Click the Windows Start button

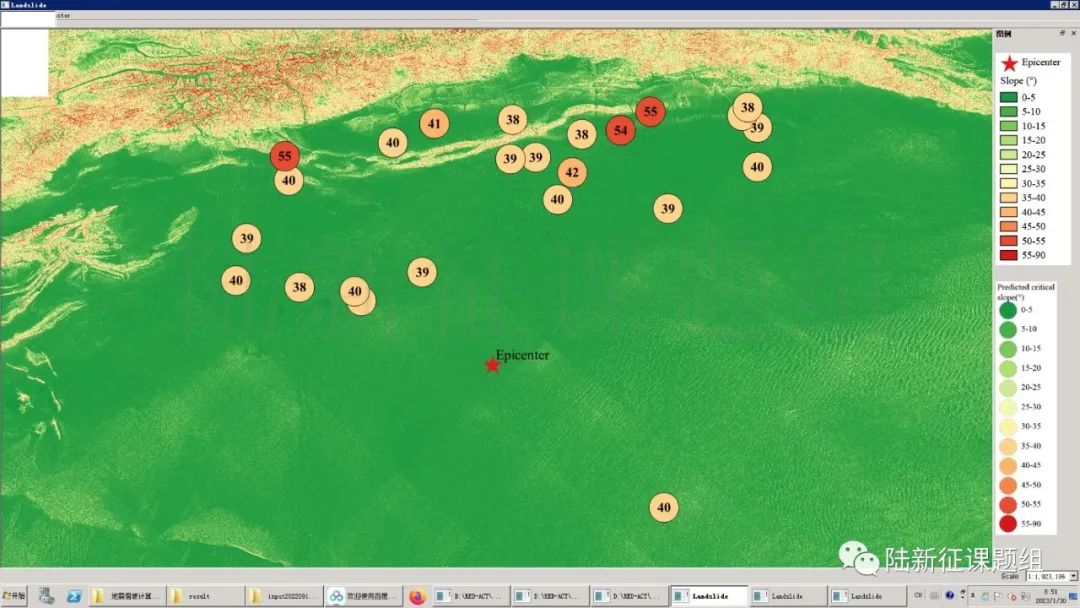click(14, 597)
